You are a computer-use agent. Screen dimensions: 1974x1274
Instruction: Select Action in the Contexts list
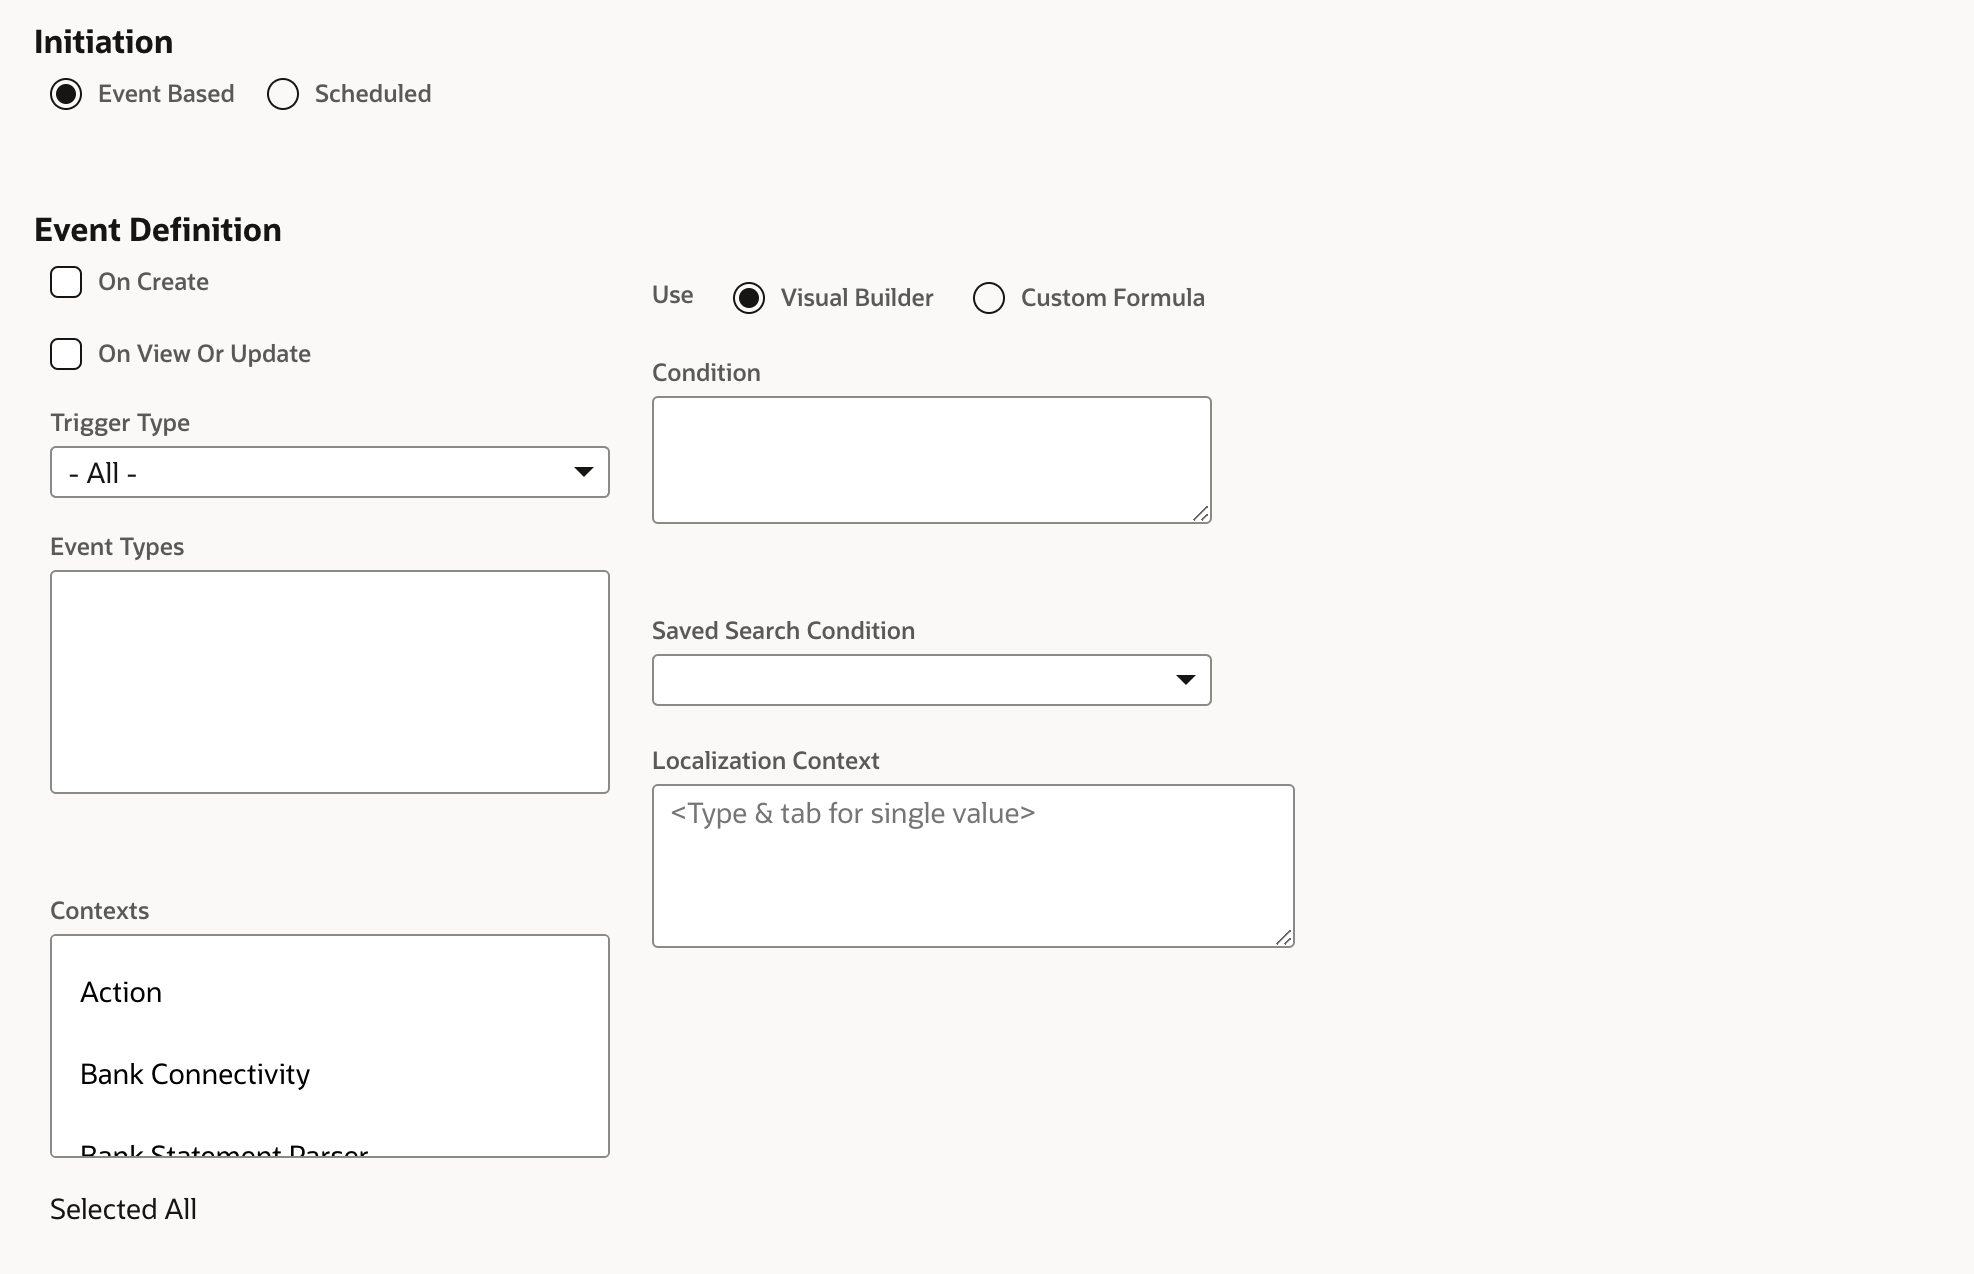click(x=121, y=992)
